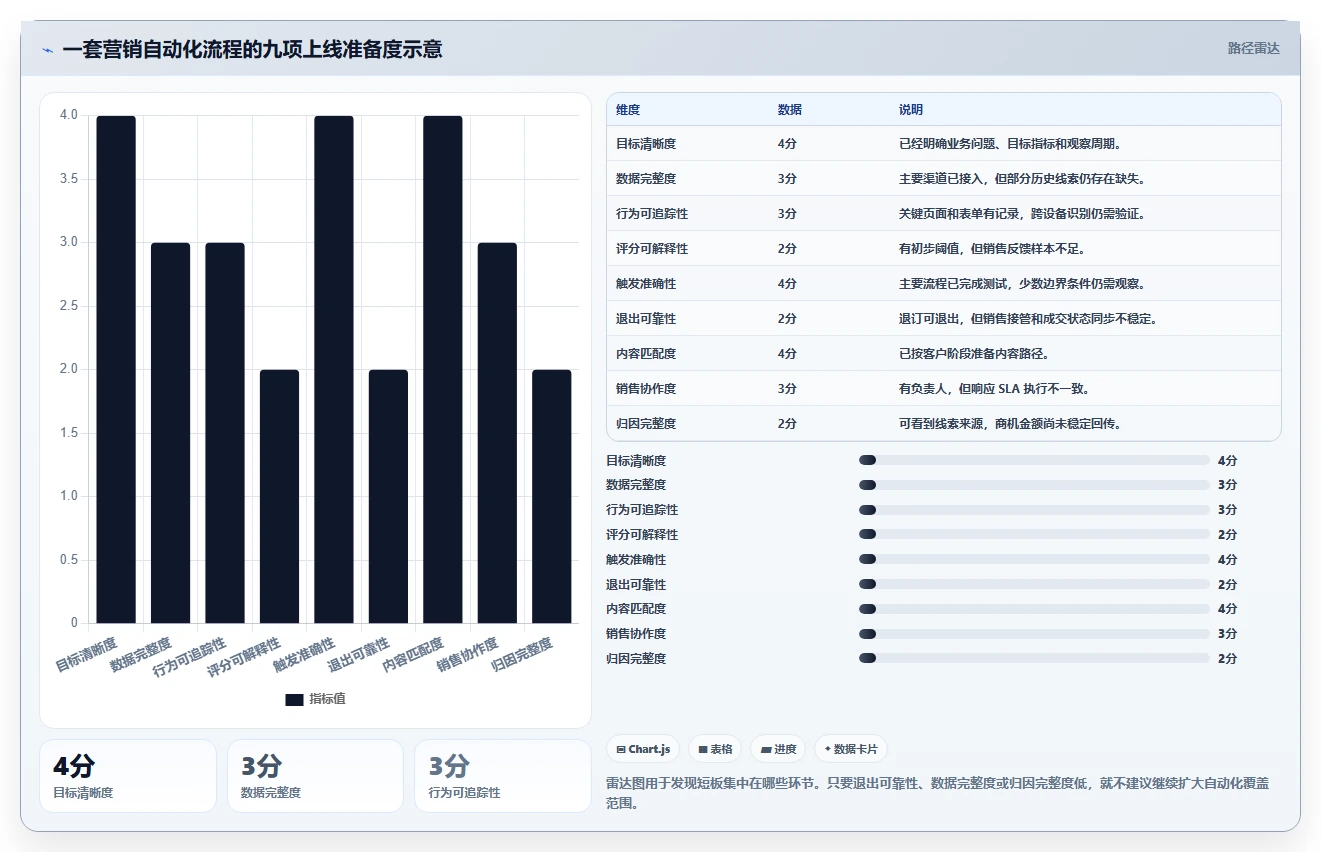Click the 行为可追踪性 bar in the bar chart
The height and width of the screenshot is (852, 1321).
225,433
